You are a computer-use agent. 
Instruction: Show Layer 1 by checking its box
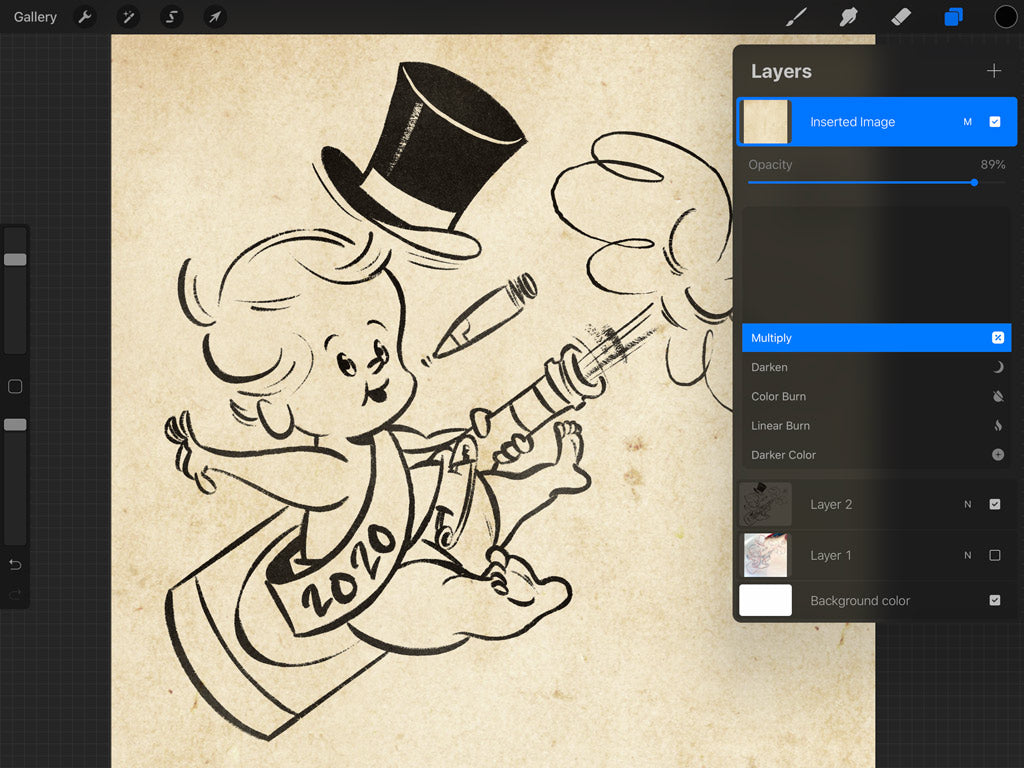point(994,555)
